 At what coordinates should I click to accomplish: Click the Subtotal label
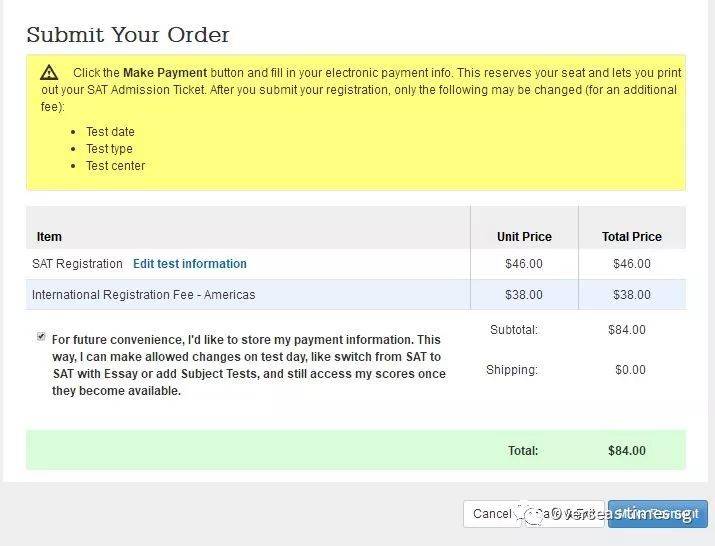514,330
